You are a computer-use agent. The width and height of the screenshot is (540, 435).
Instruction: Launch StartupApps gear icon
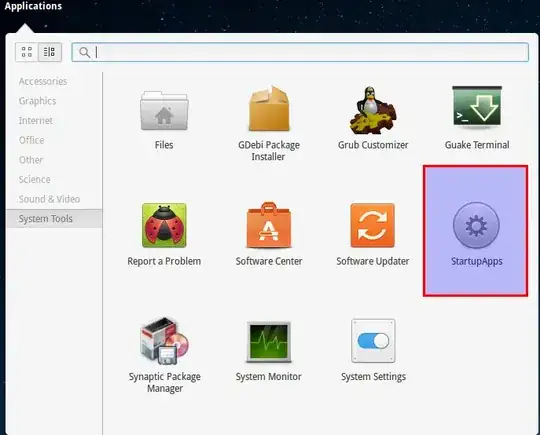point(476,225)
